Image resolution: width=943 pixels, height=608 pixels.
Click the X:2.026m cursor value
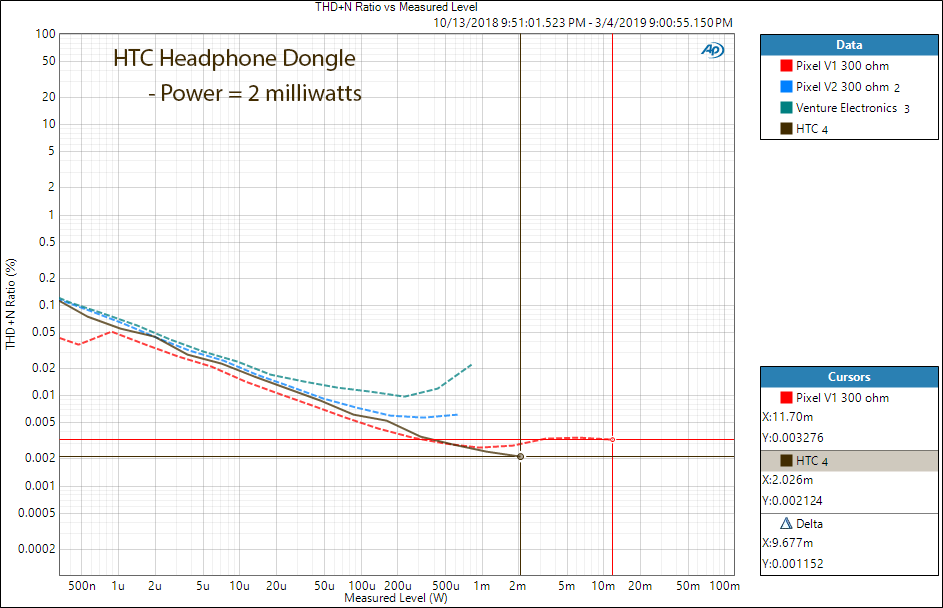pyautogui.click(x=787, y=480)
